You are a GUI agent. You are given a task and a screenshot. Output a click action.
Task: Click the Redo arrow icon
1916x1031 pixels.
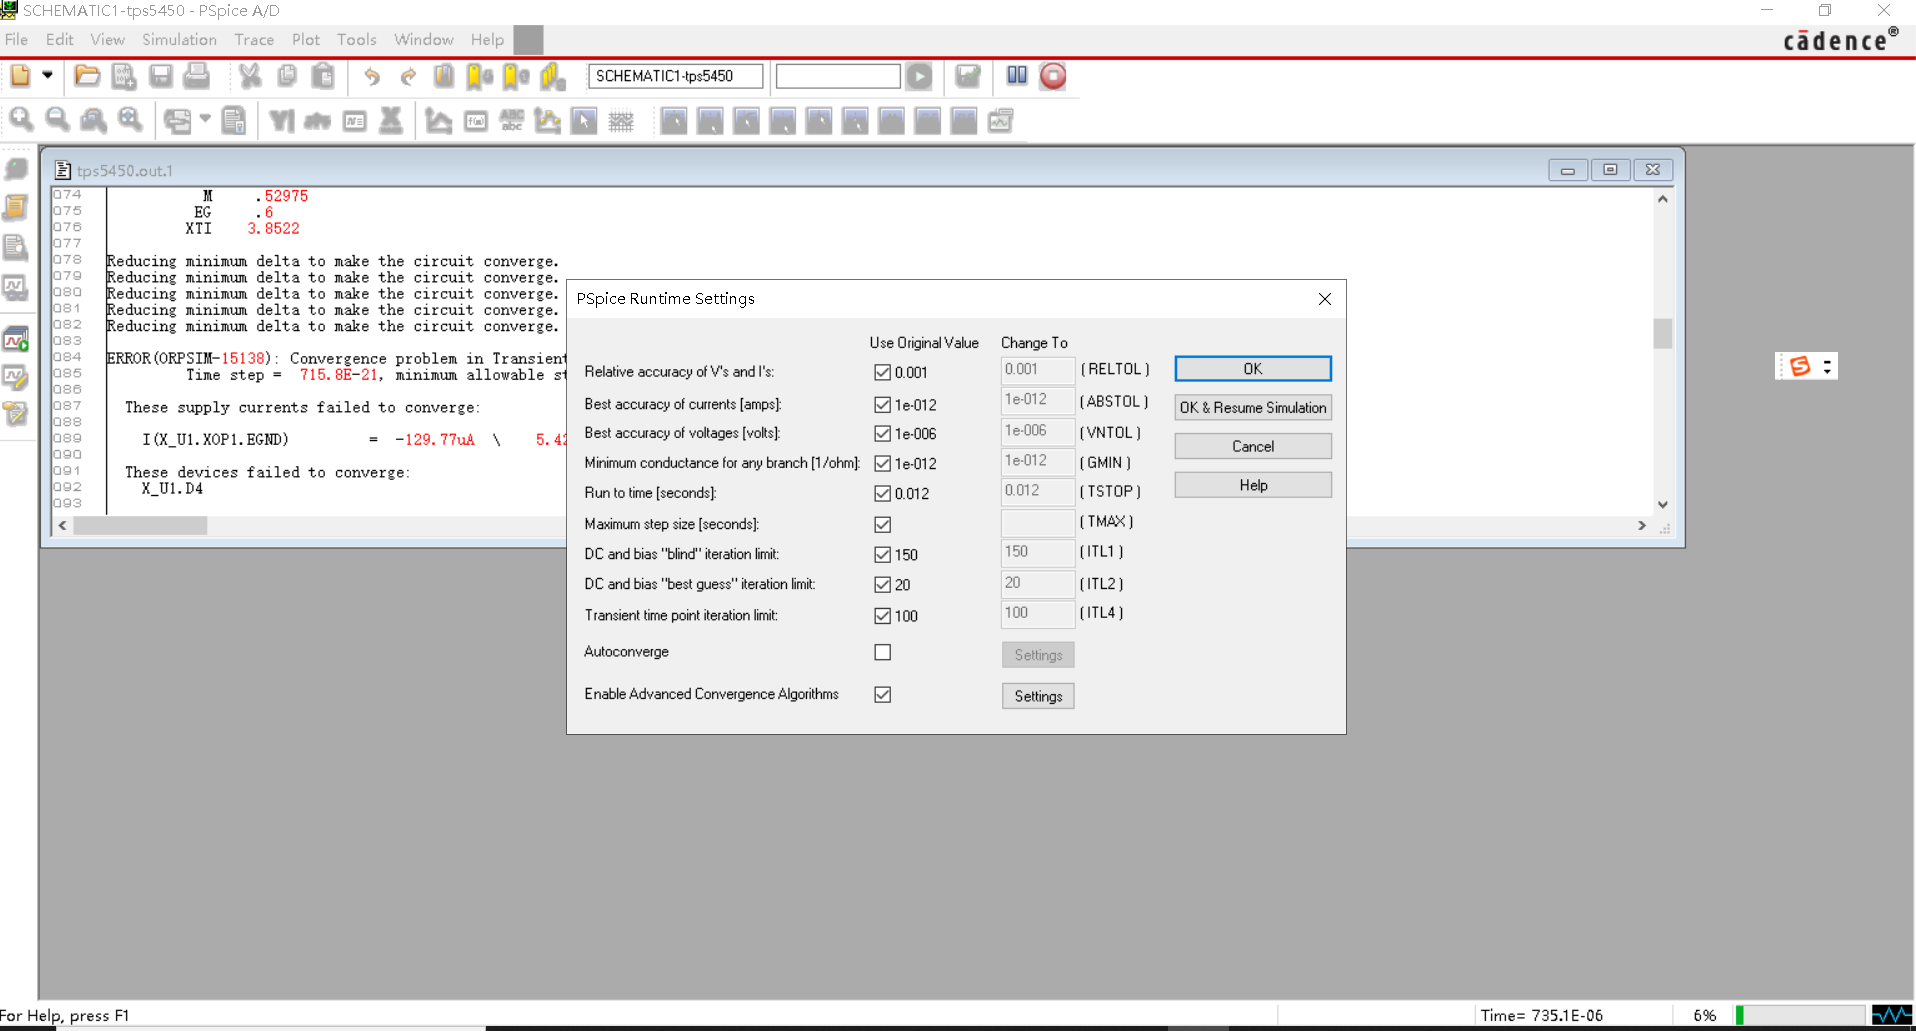coord(408,76)
